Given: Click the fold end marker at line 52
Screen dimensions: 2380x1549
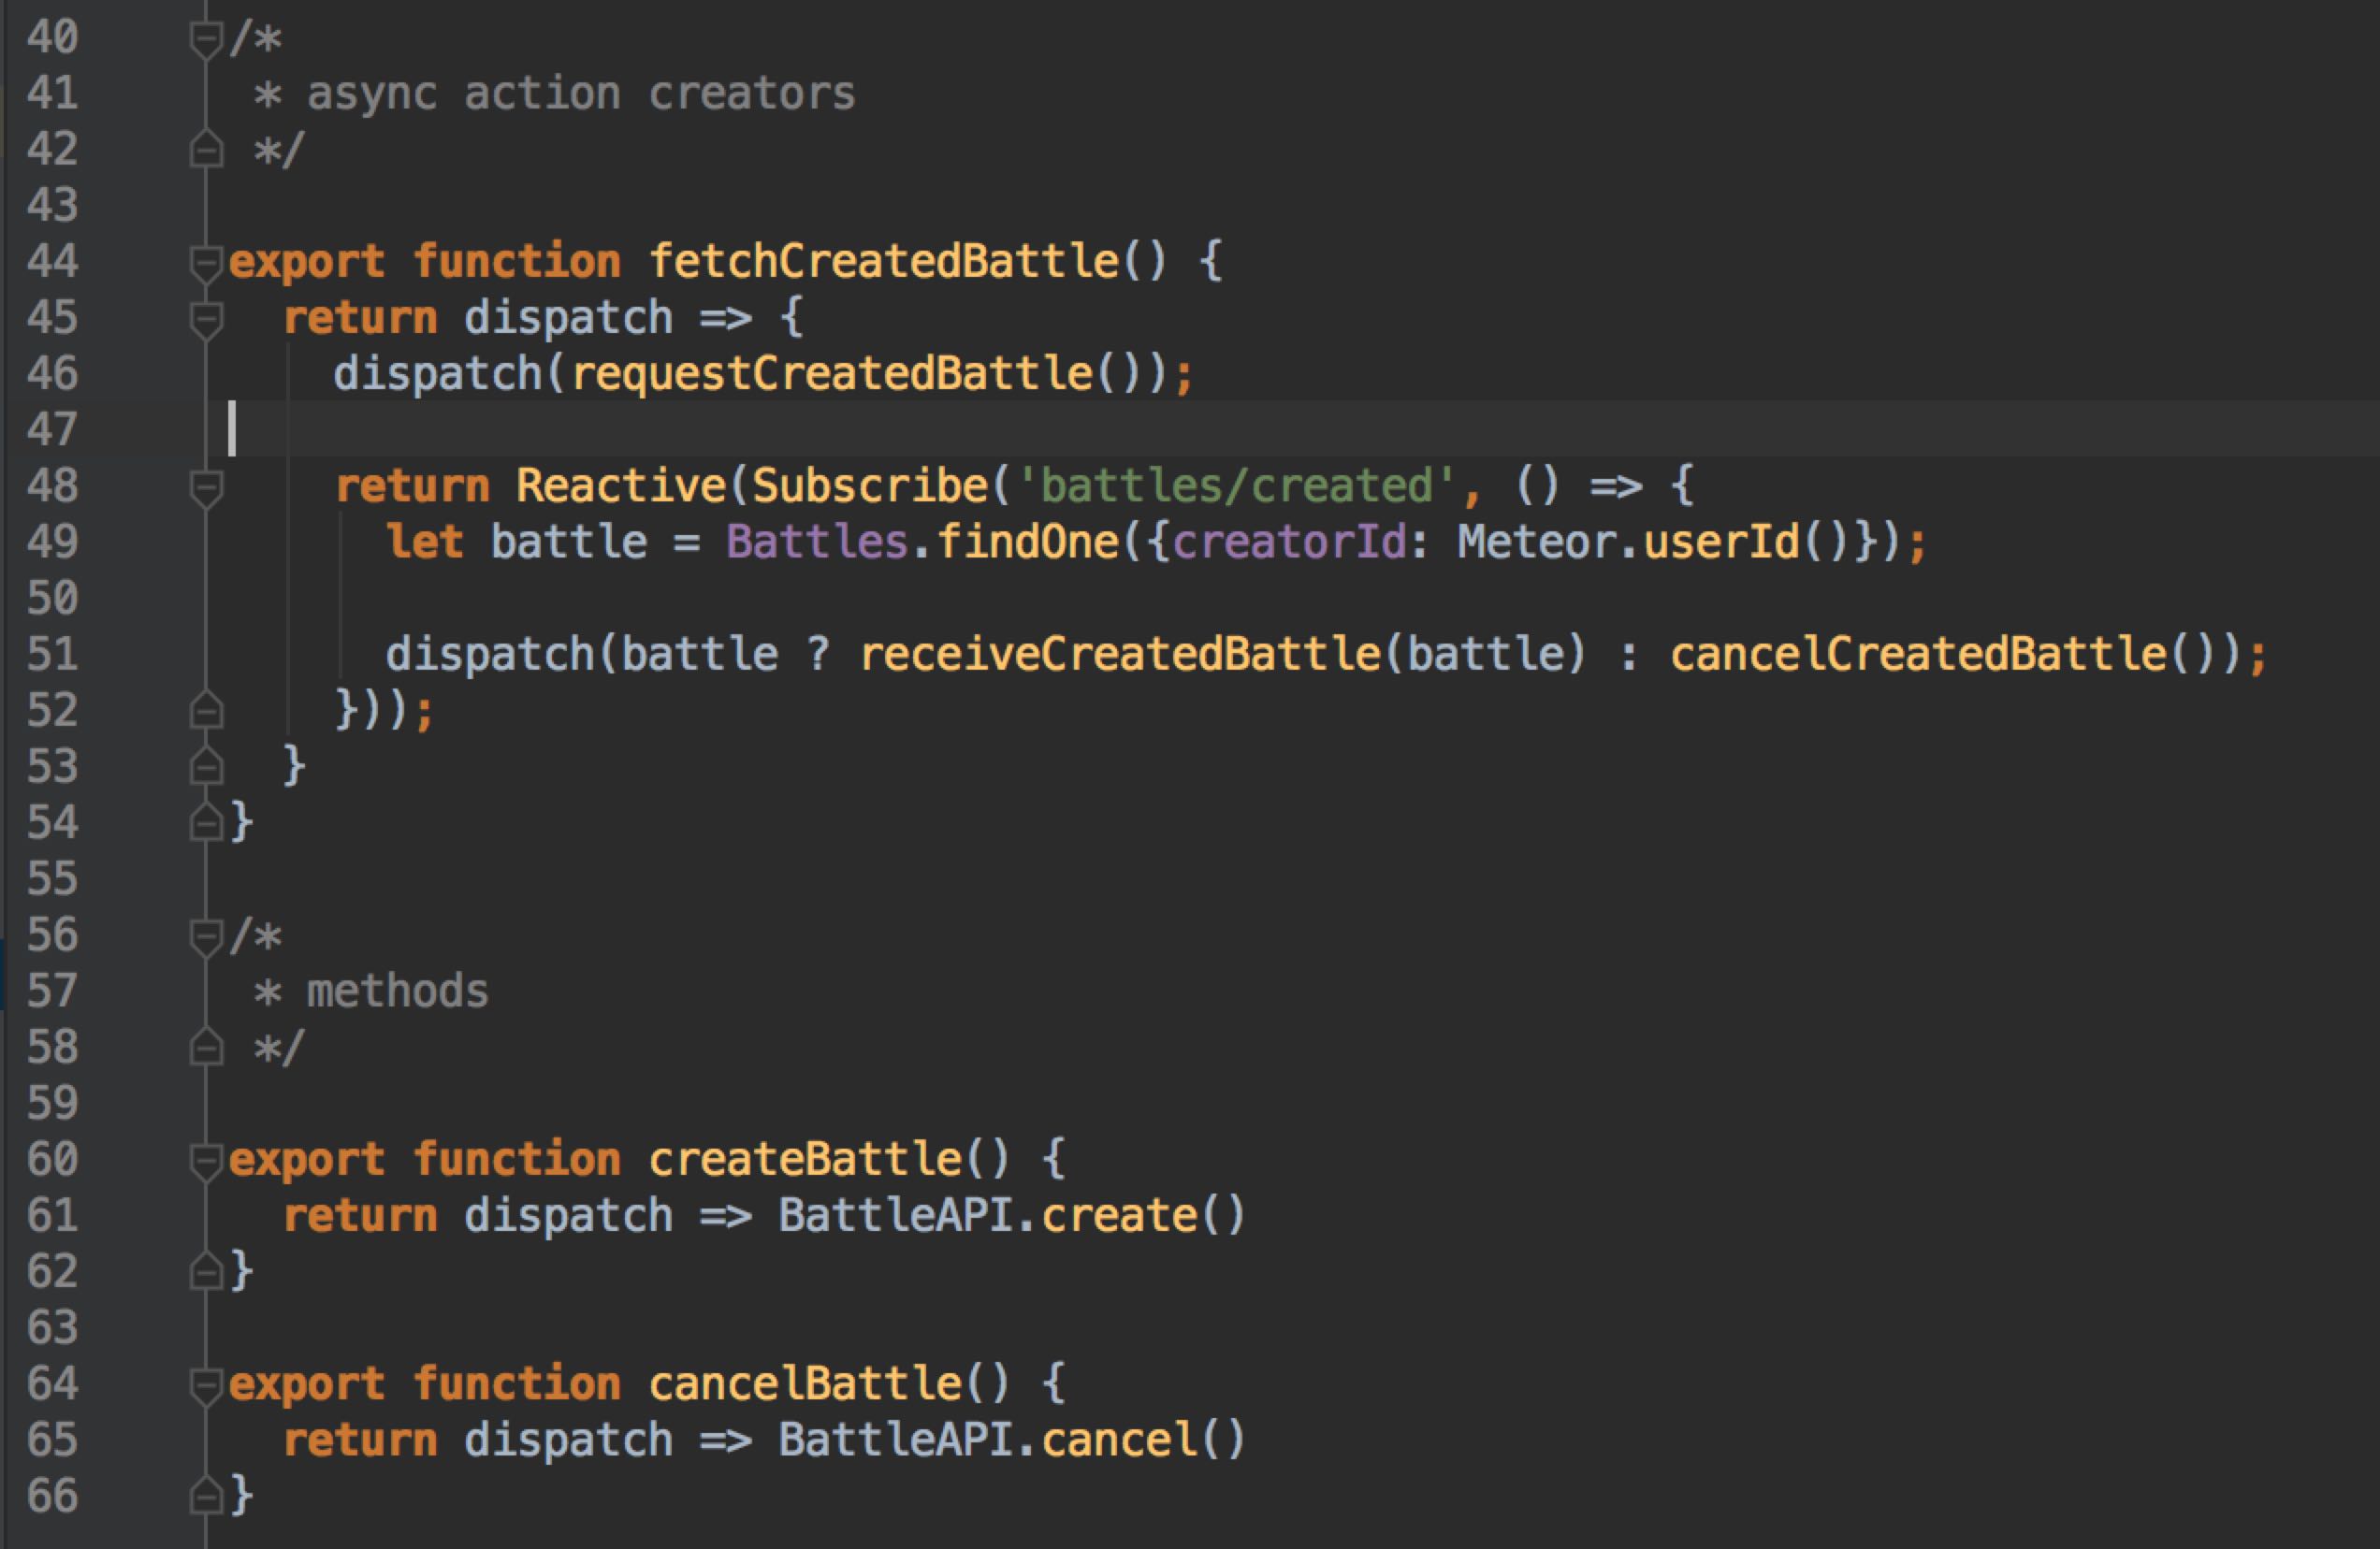Looking at the screenshot, I should pos(206,710).
